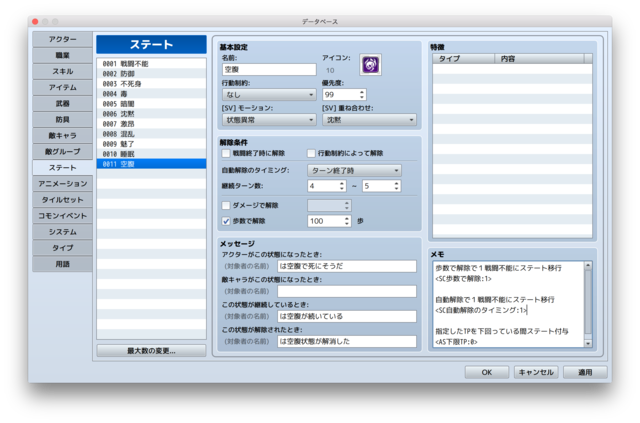Image resolution: width=640 pixels, height=423 pixels.
Task: Switch to タイルセット tab
Action: 62,200
